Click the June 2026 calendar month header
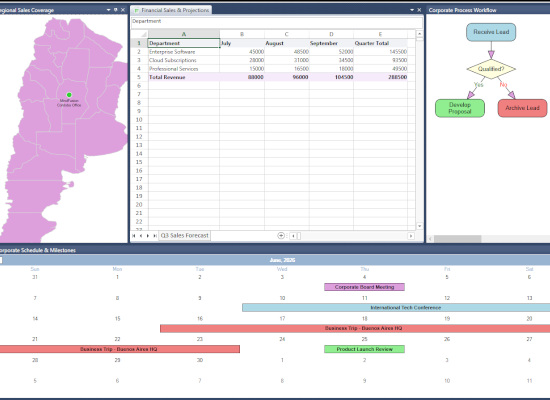 tap(282, 260)
